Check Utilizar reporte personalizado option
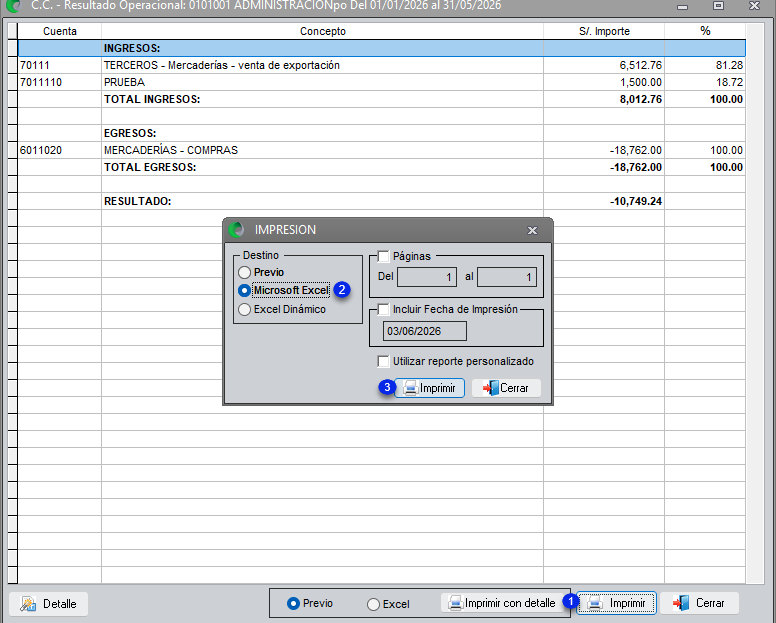 coord(383,361)
